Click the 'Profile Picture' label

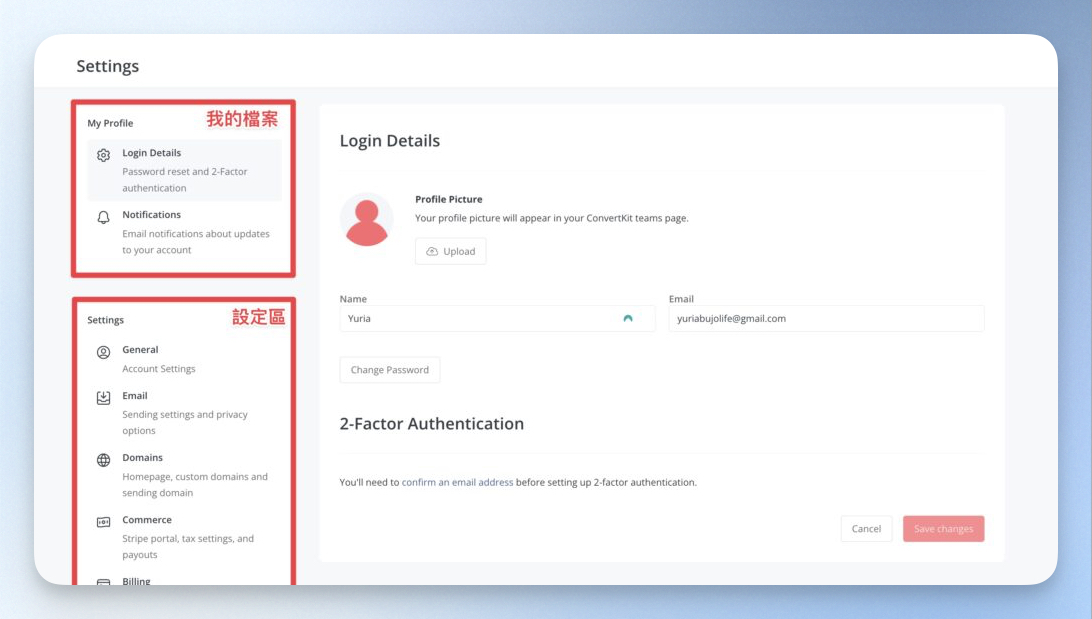coord(448,199)
